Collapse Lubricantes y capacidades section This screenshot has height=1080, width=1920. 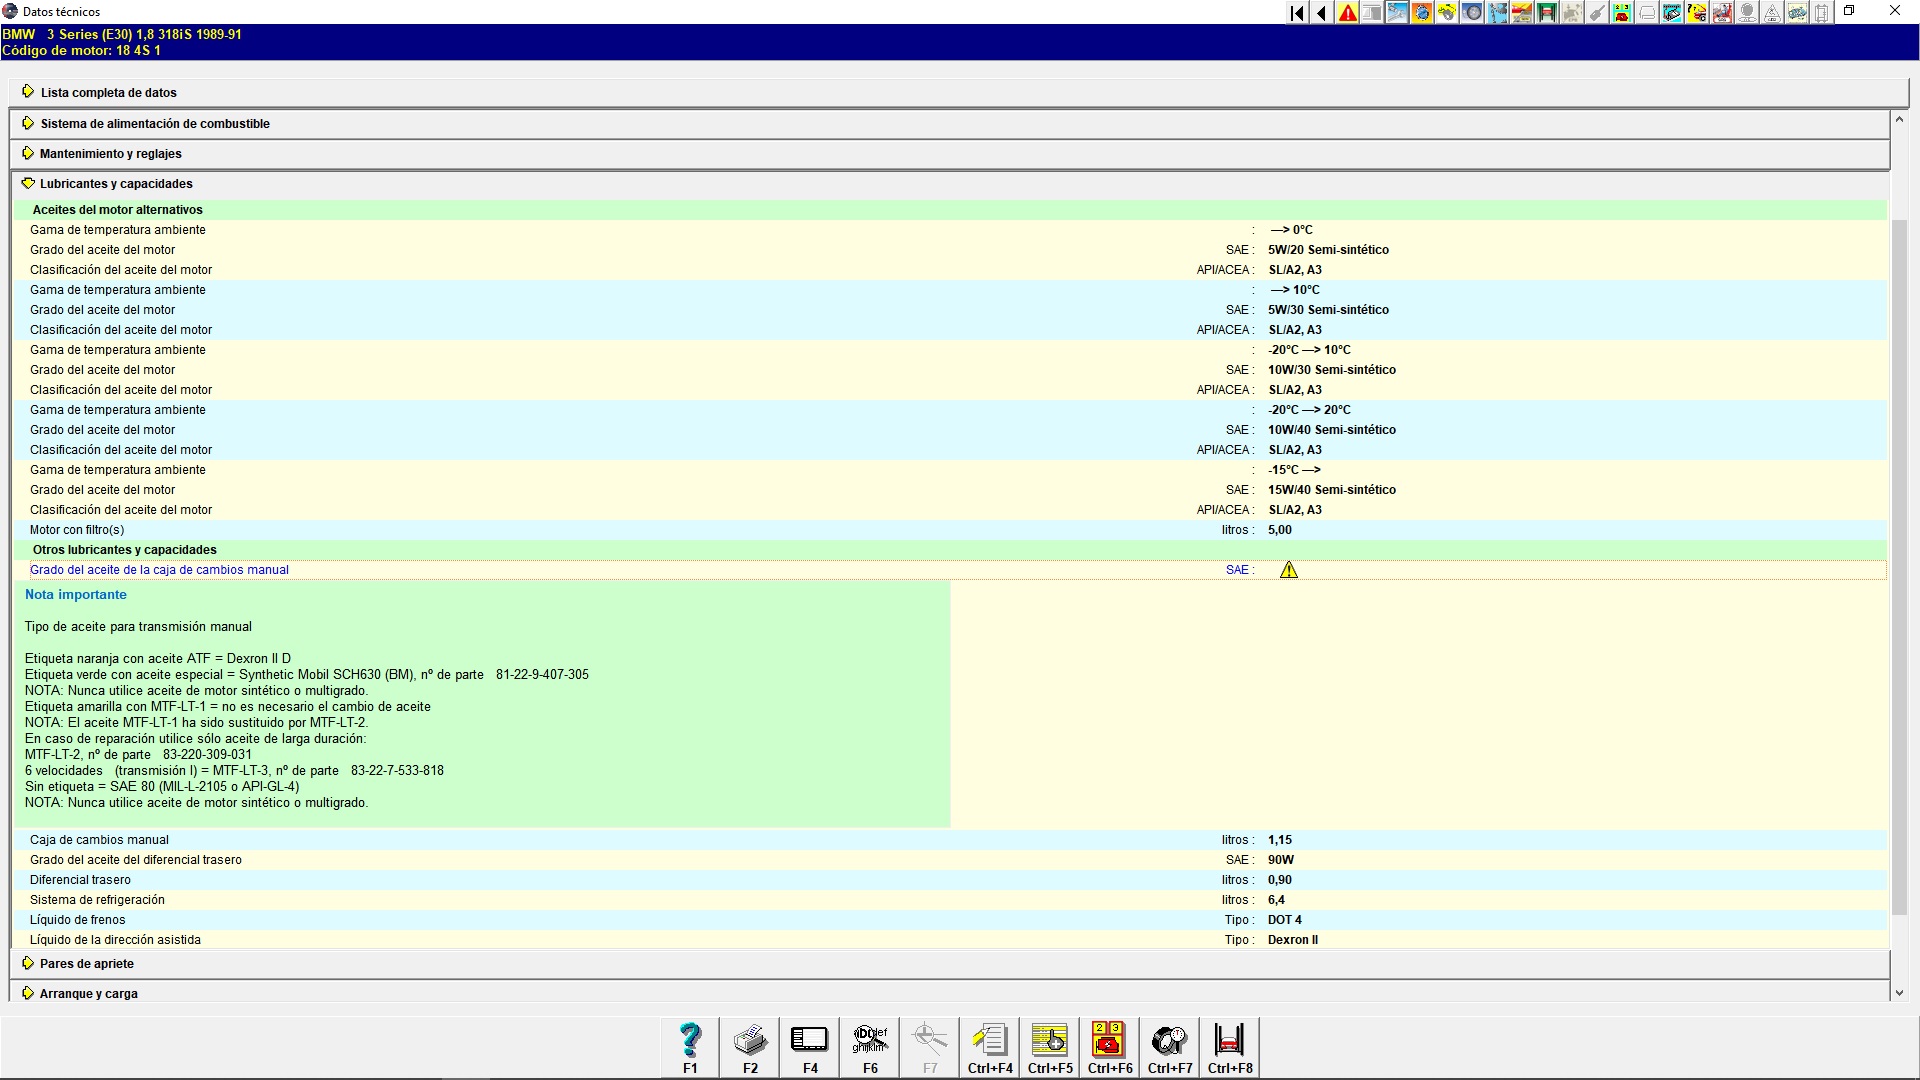pyautogui.click(x=116, y=184)
